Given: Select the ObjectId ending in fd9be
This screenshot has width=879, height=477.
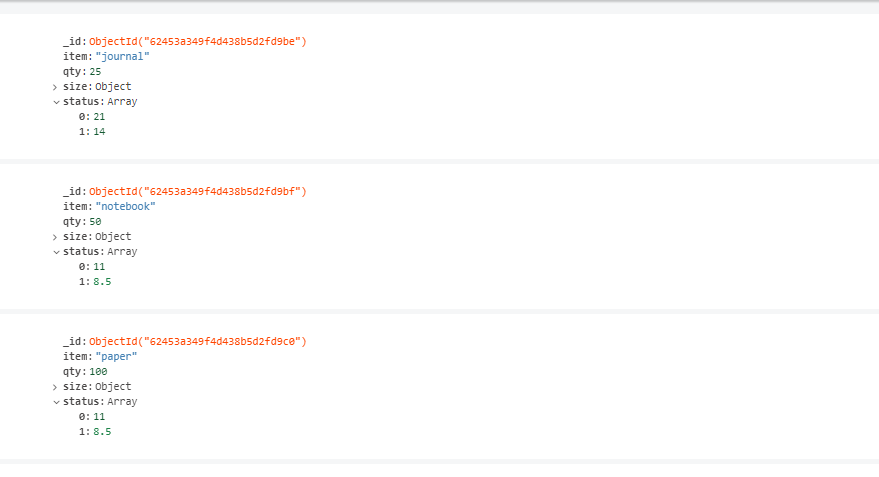Looking at the screenshot, I should click(x=198, y=41).
